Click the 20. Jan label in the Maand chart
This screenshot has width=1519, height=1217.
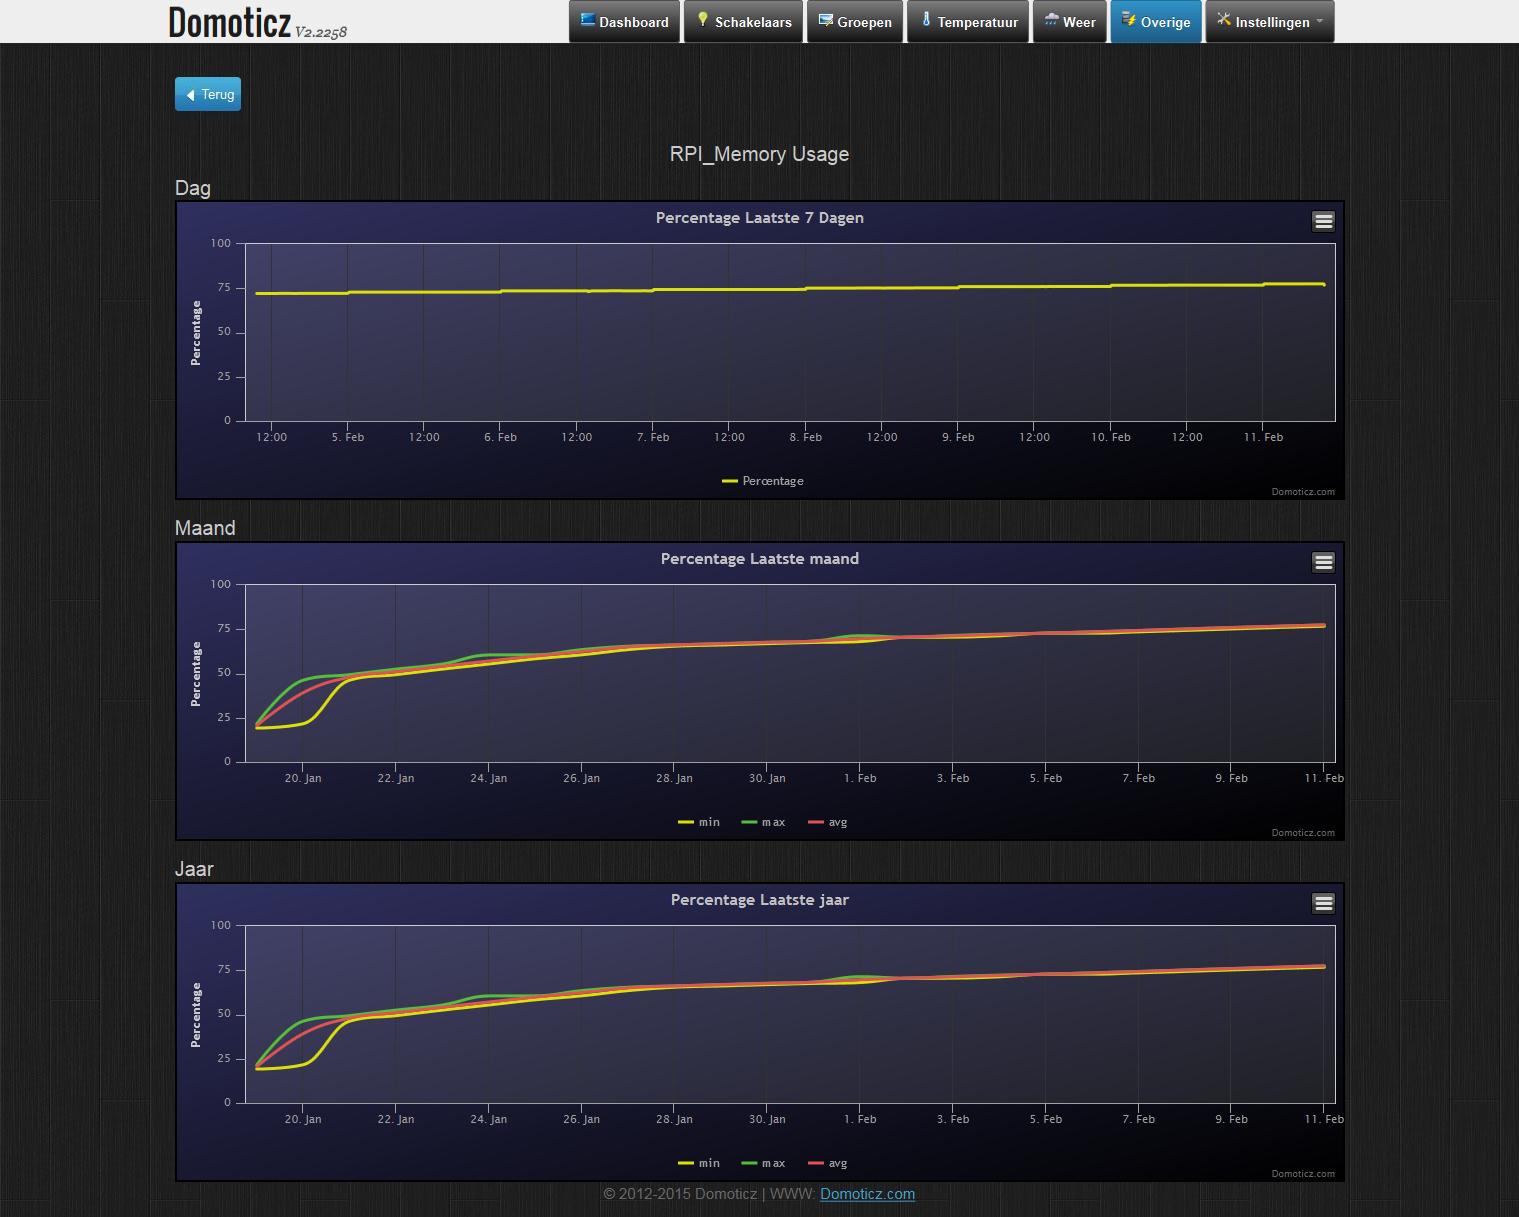[x=303, y=778]
